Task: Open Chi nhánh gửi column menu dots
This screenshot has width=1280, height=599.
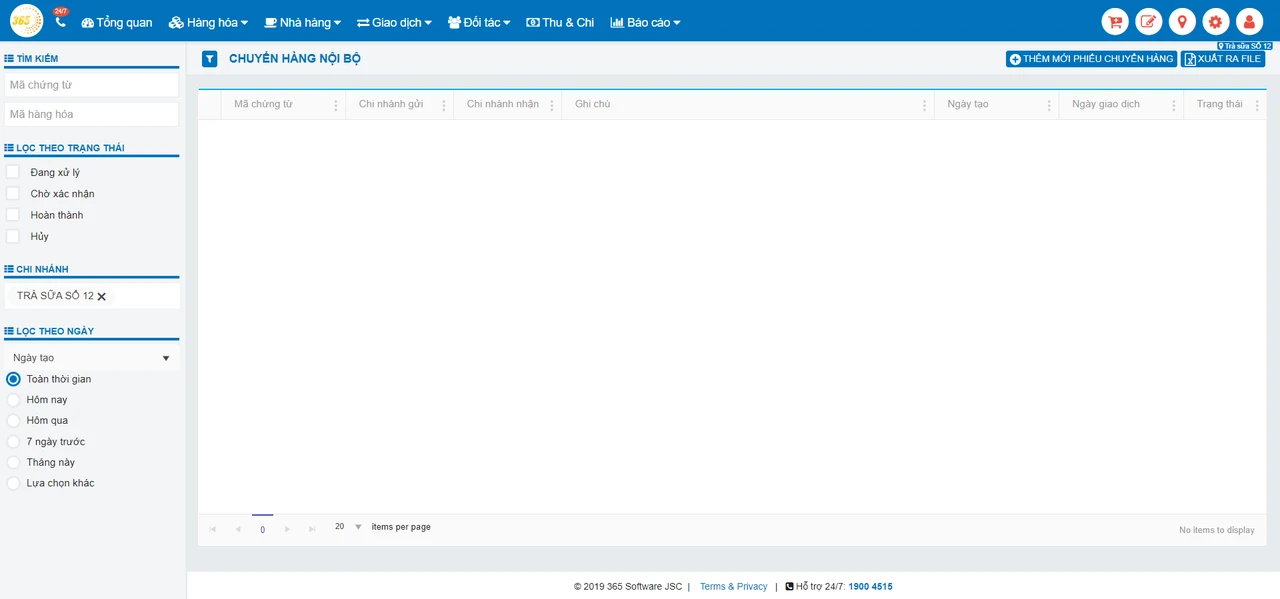Action: pyautogui.click(x=444, y=105)
